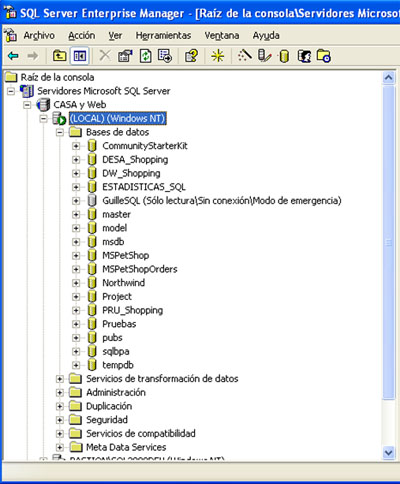Click the Refresh toolbar icon
Screen dimensions: 400x484
tap(145, 56)
